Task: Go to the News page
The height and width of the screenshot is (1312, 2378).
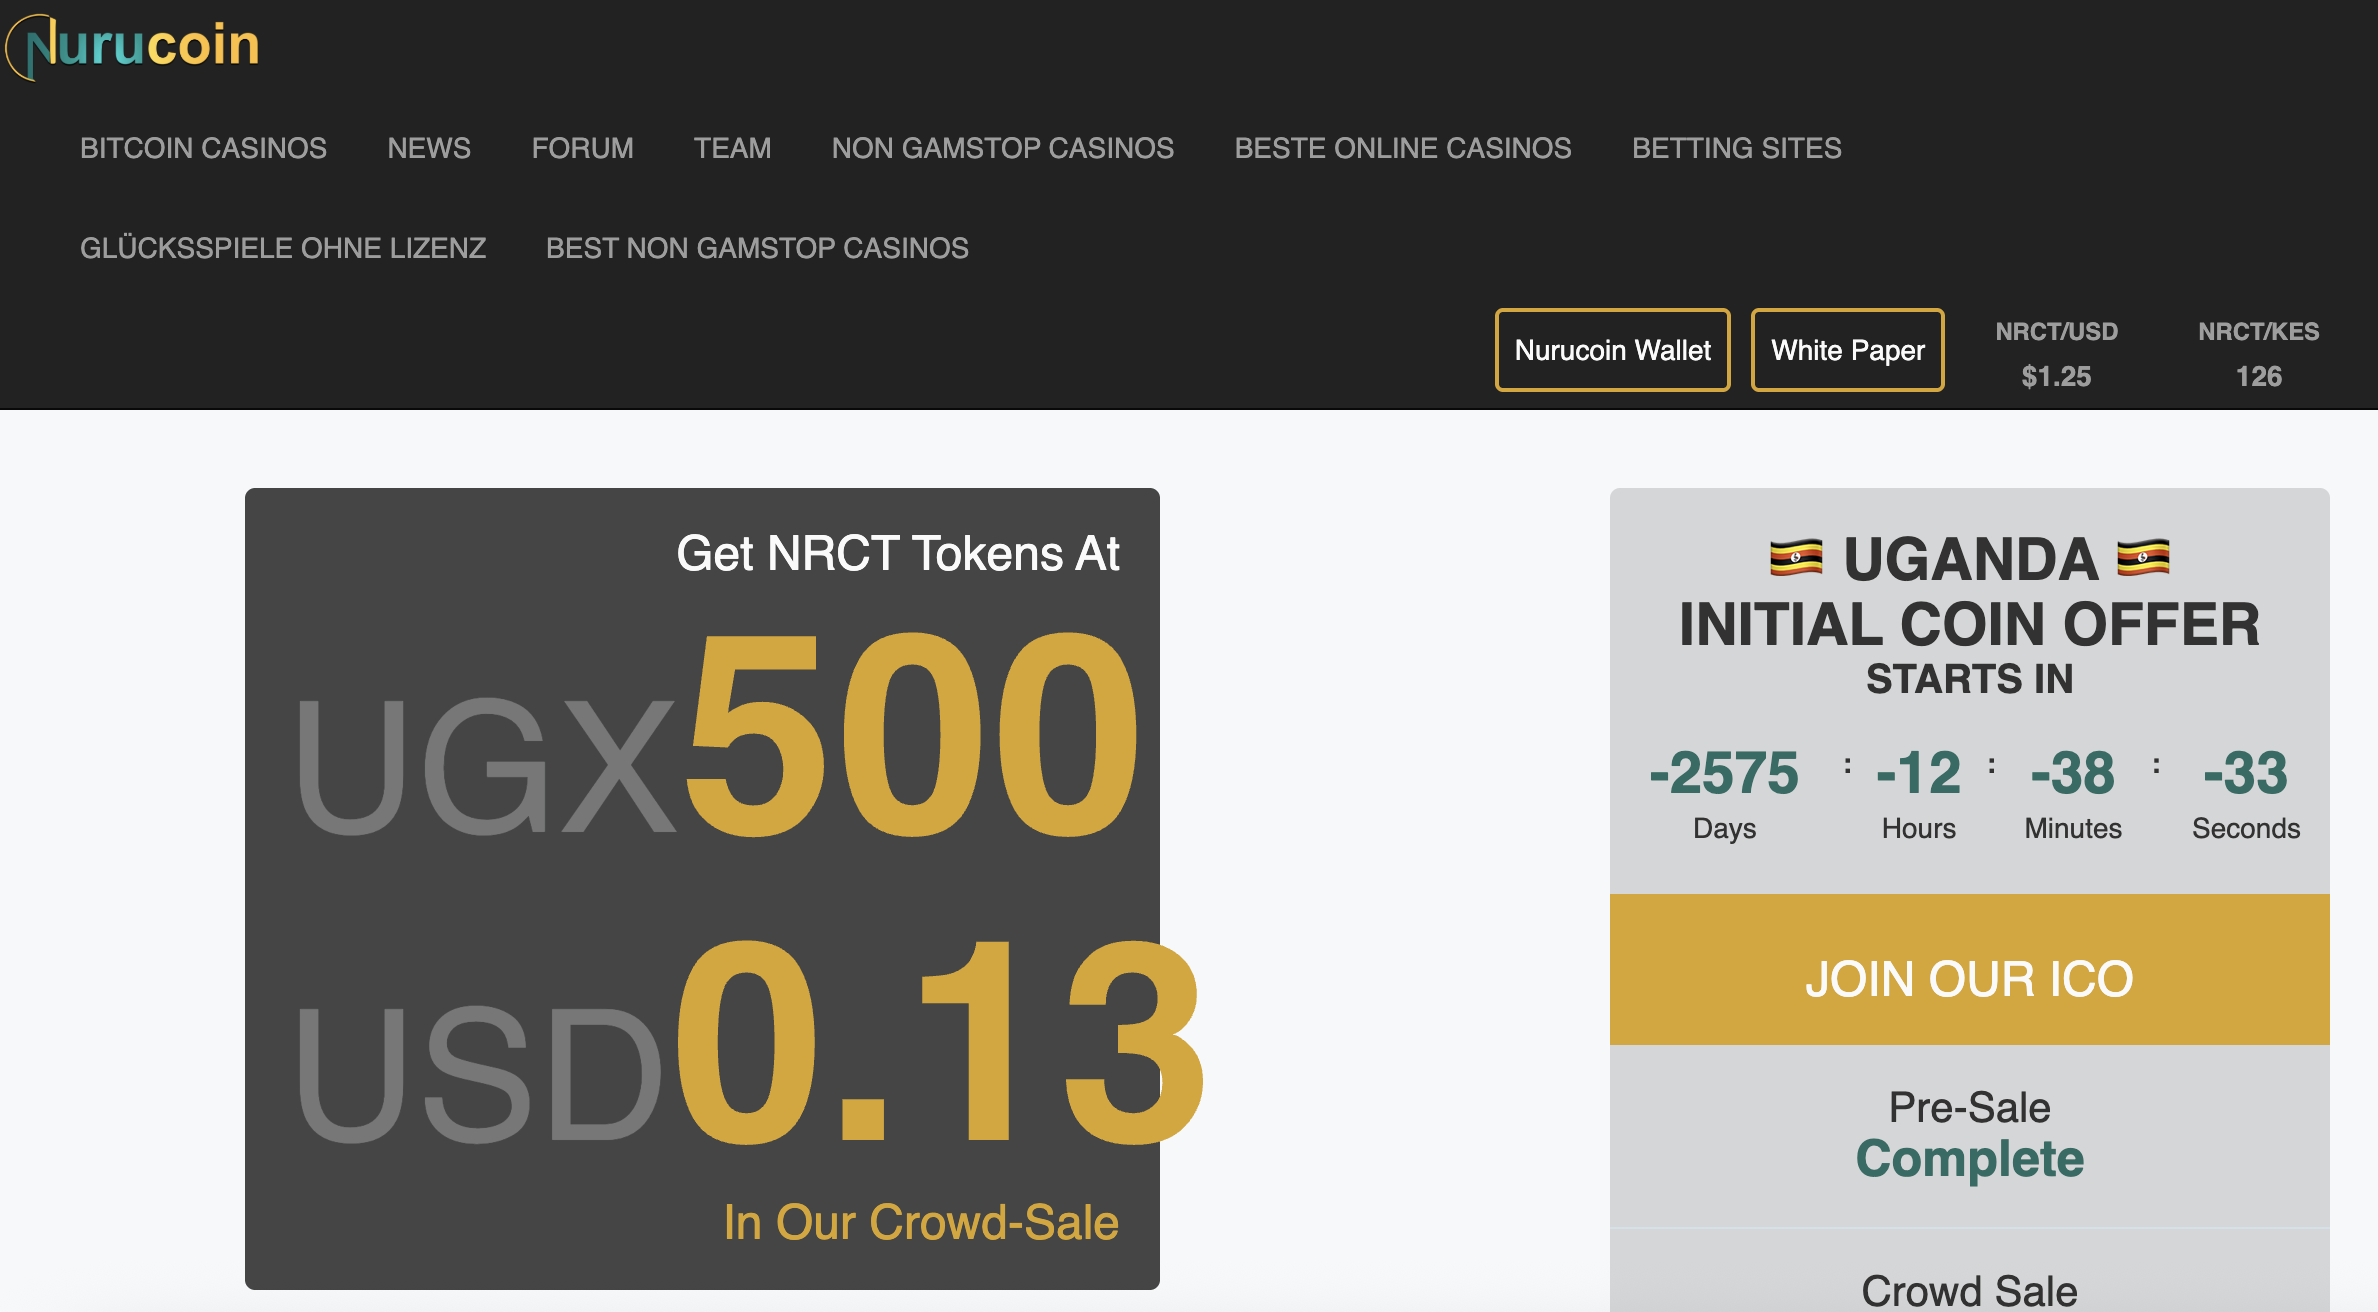Action: 428,148
